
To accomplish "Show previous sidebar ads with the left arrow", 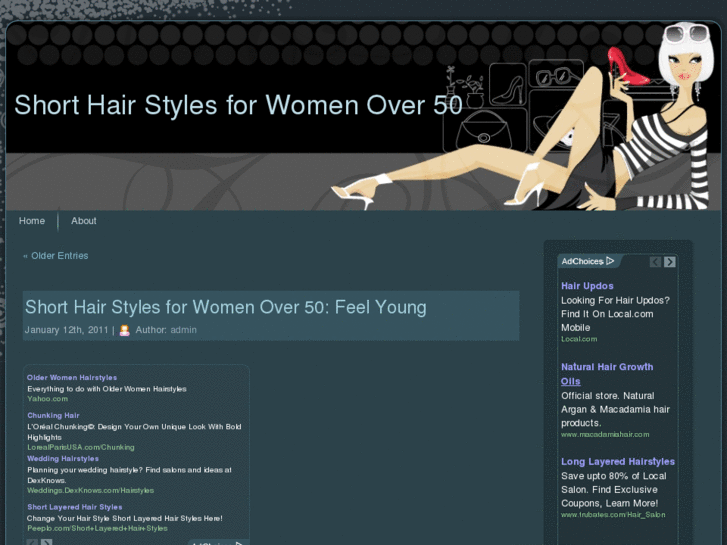I will tap(655, 262).
